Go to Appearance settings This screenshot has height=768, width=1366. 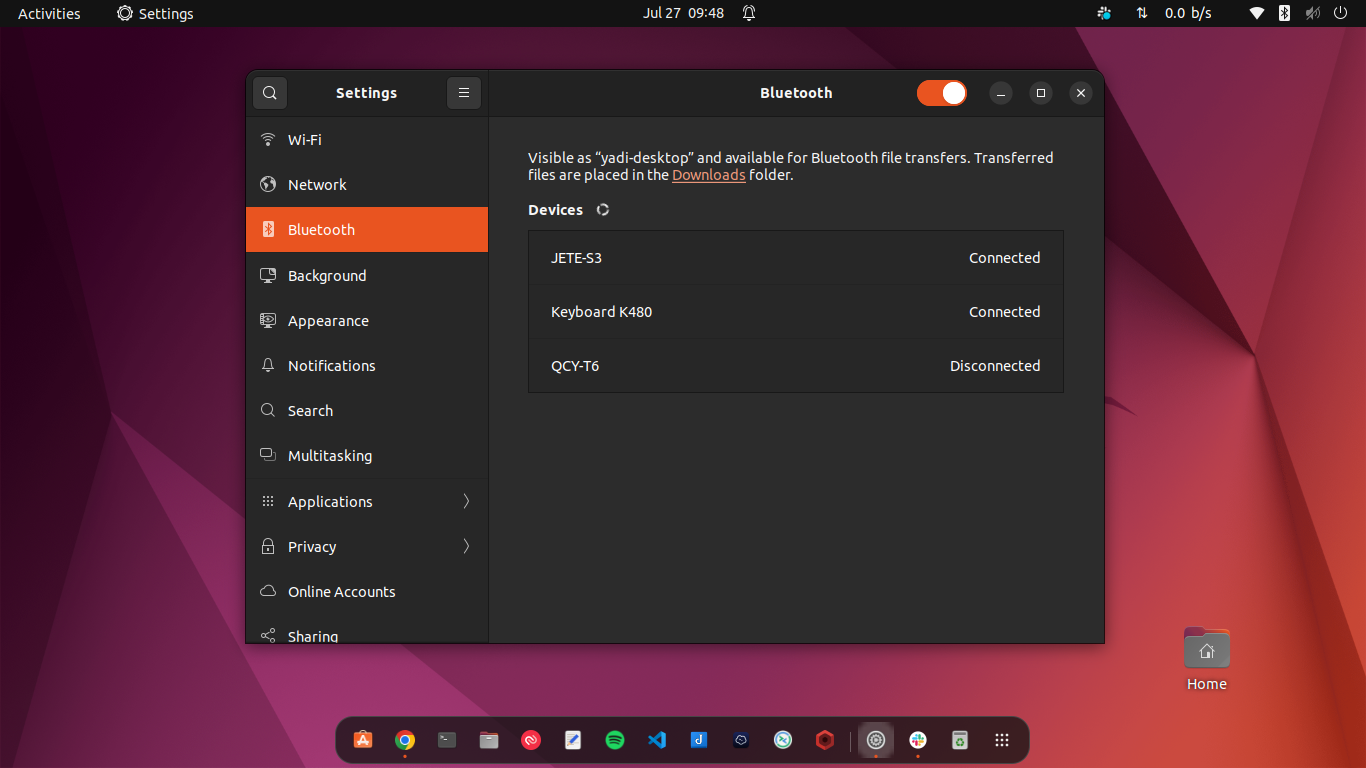[x=367, y=321]
